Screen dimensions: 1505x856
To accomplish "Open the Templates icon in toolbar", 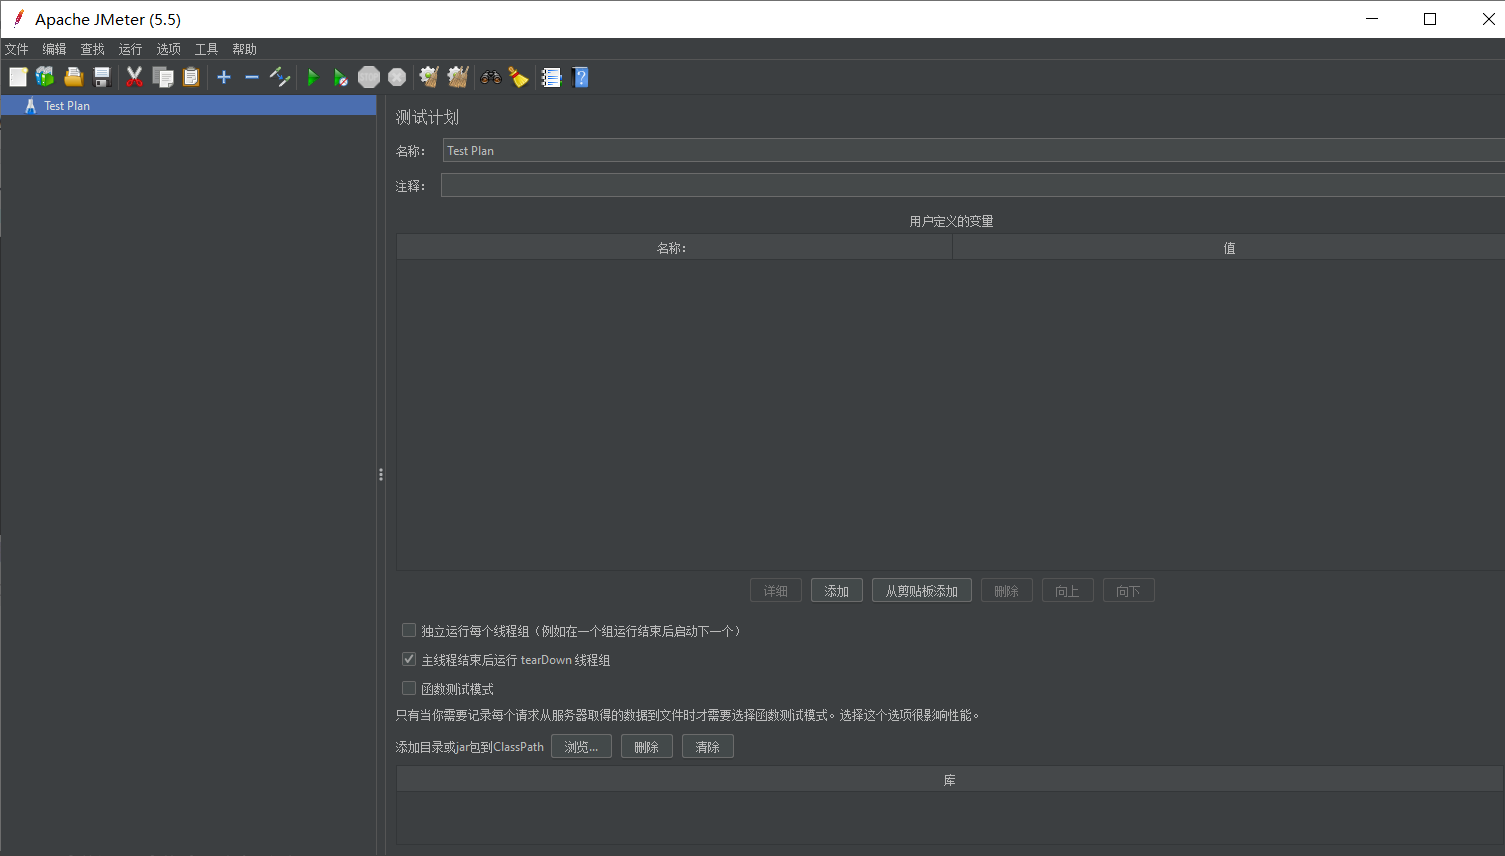I will tap(45, 77).
